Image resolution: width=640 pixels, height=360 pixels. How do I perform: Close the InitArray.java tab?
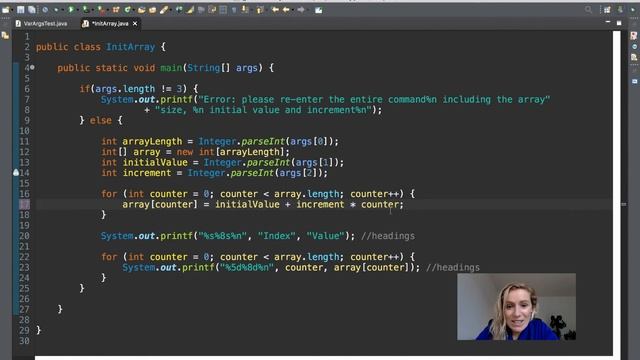[x=135, y=24]
